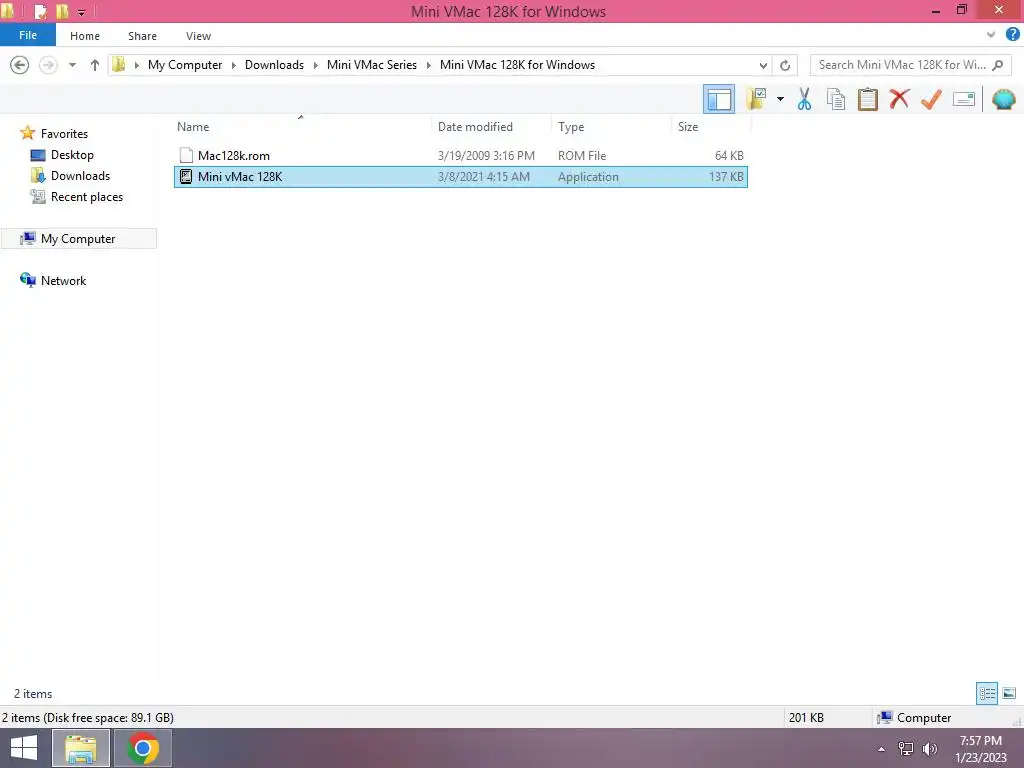Click the Mini vMac 128K application icon
The height and width of the screenshot is (768, 1024).
click(186, 176)
